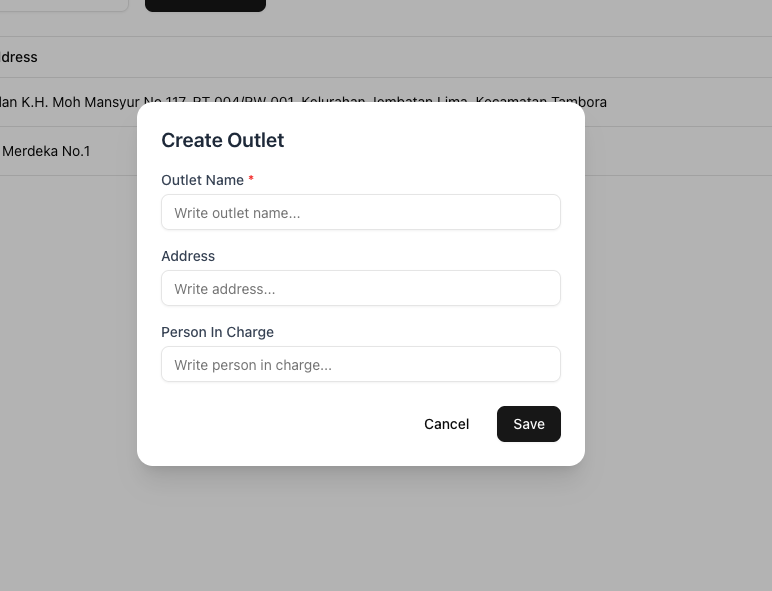Image resolution: width=772 pixels, height=591 pixels.
Task: Click the Create Outlet dialog title
Action: click(223, 140)
